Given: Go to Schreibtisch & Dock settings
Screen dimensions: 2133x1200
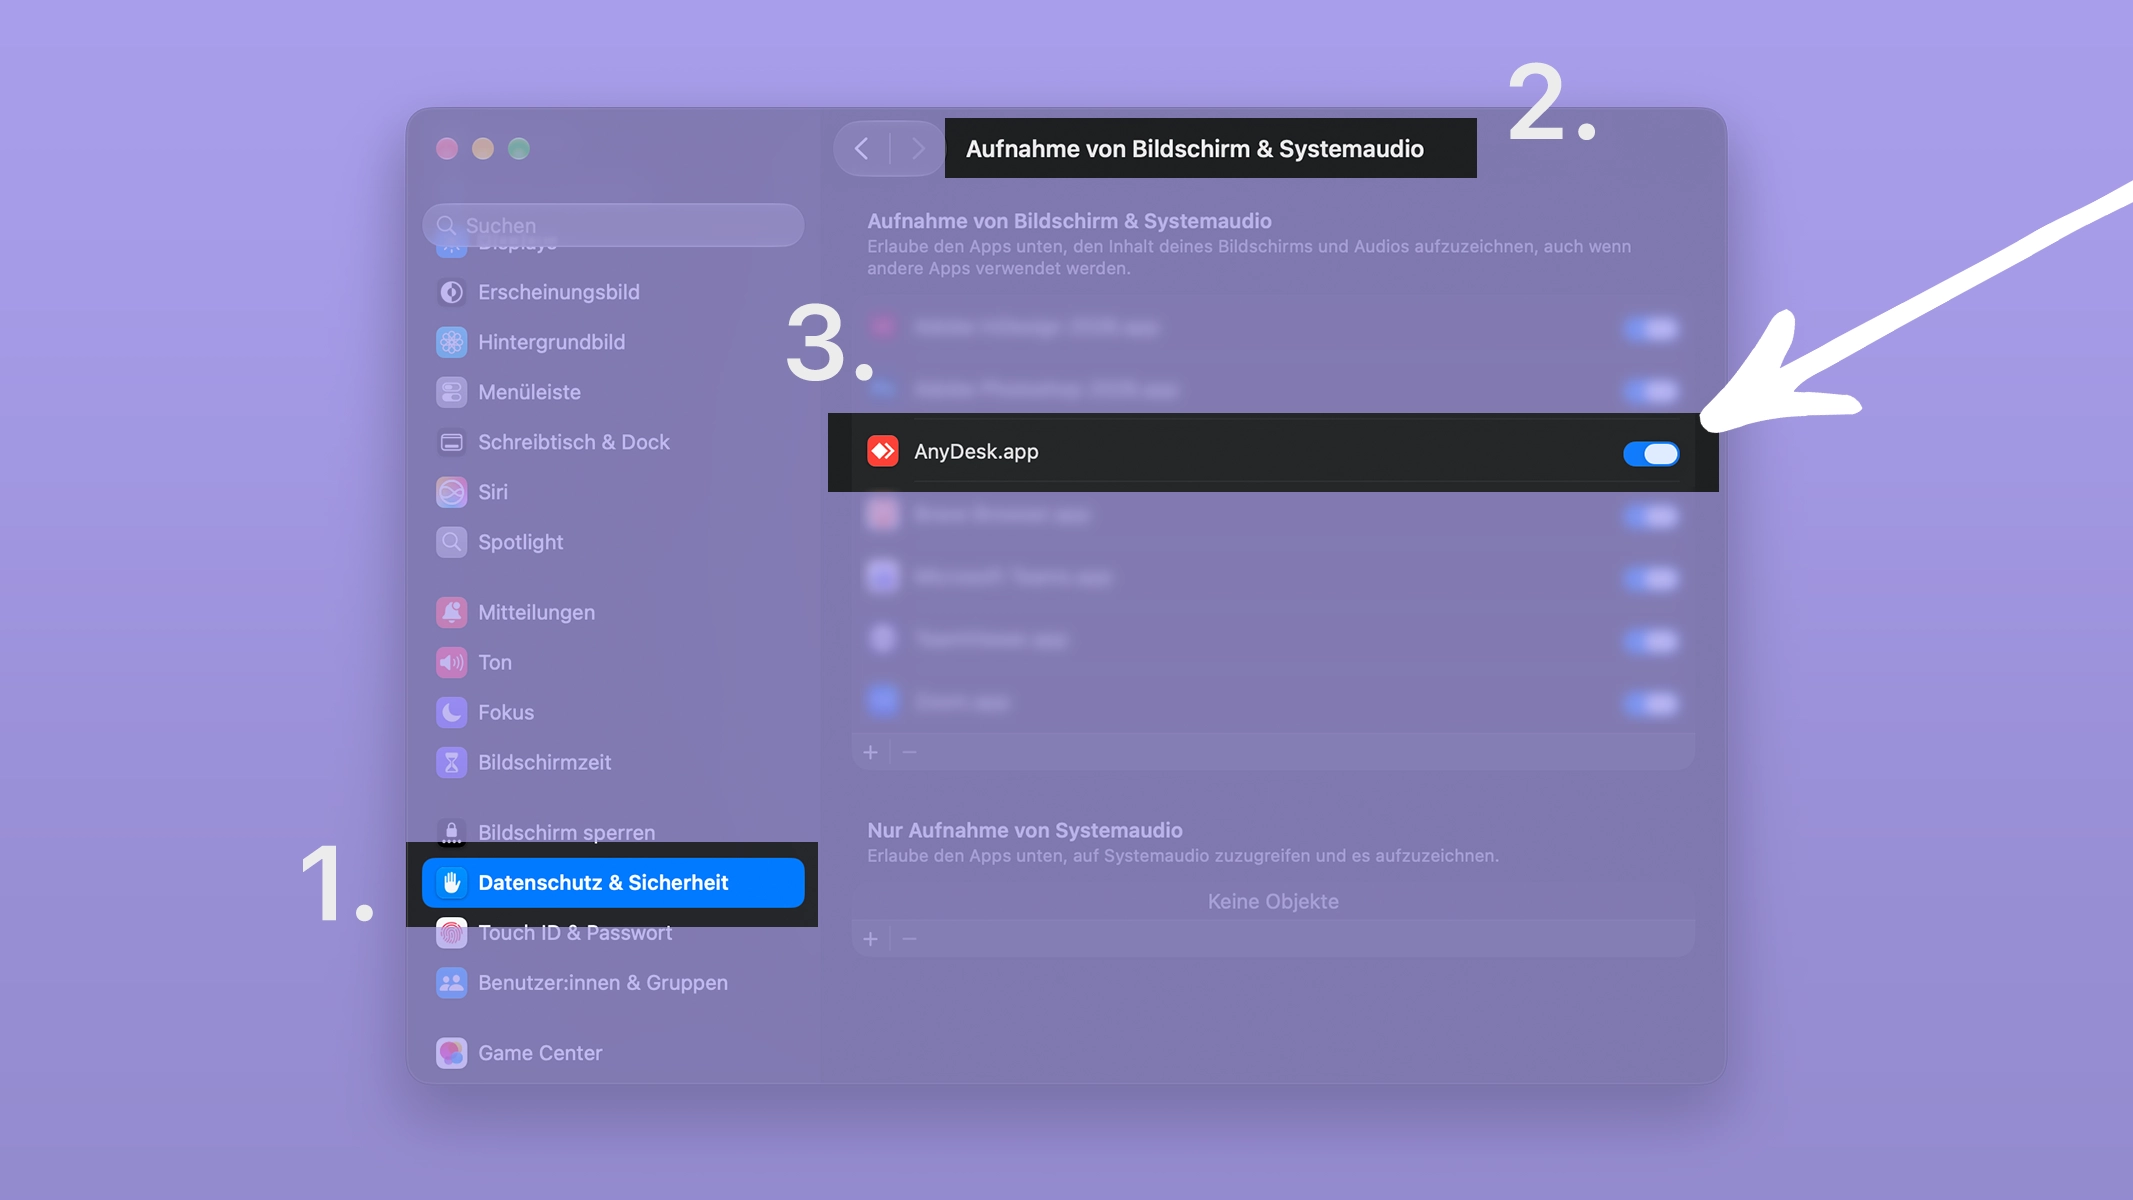Looking at the screenshot, I should tap(612, 442).
